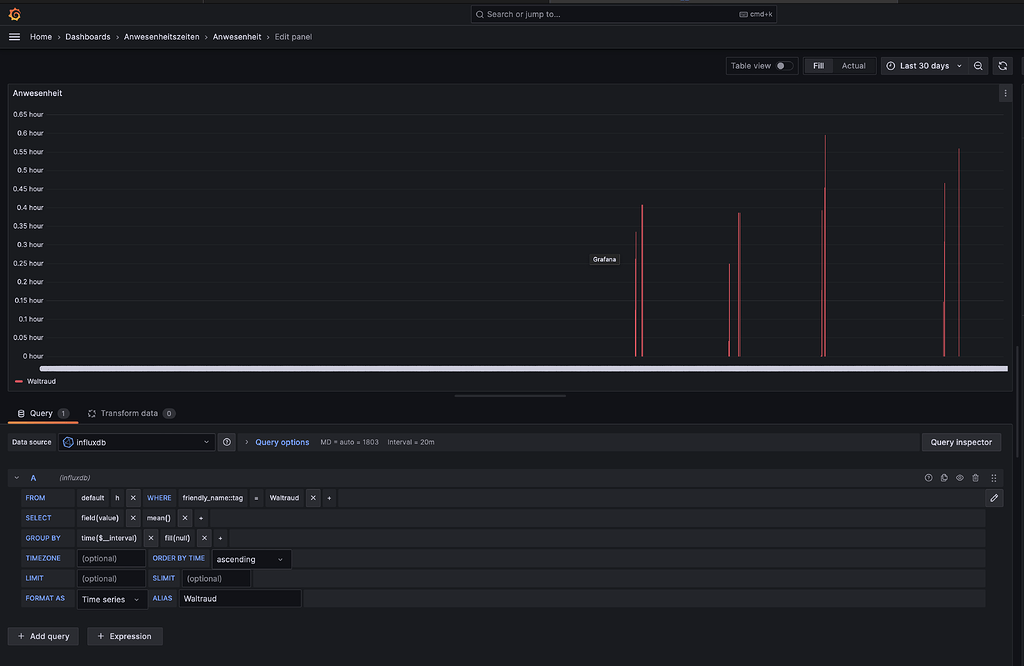Image resolution: width=1024 pixels, height=666 pixels.
Task: Delete query A with the trash icon
Action: pos(975,477)
